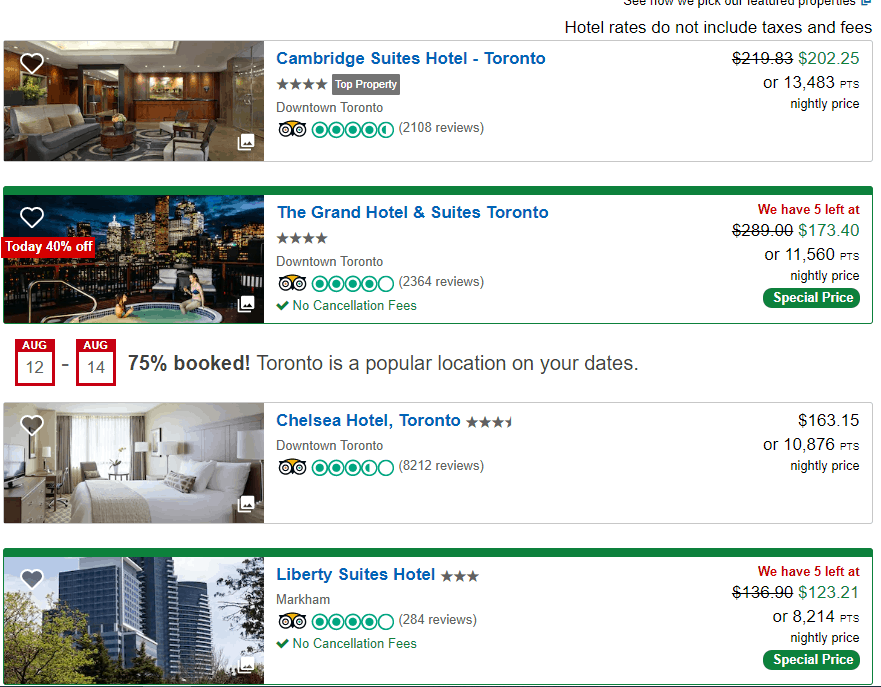Click TripAdvisor owl icon for Chelsea Hotel
The image size is (881, 687).
point(292,467)
